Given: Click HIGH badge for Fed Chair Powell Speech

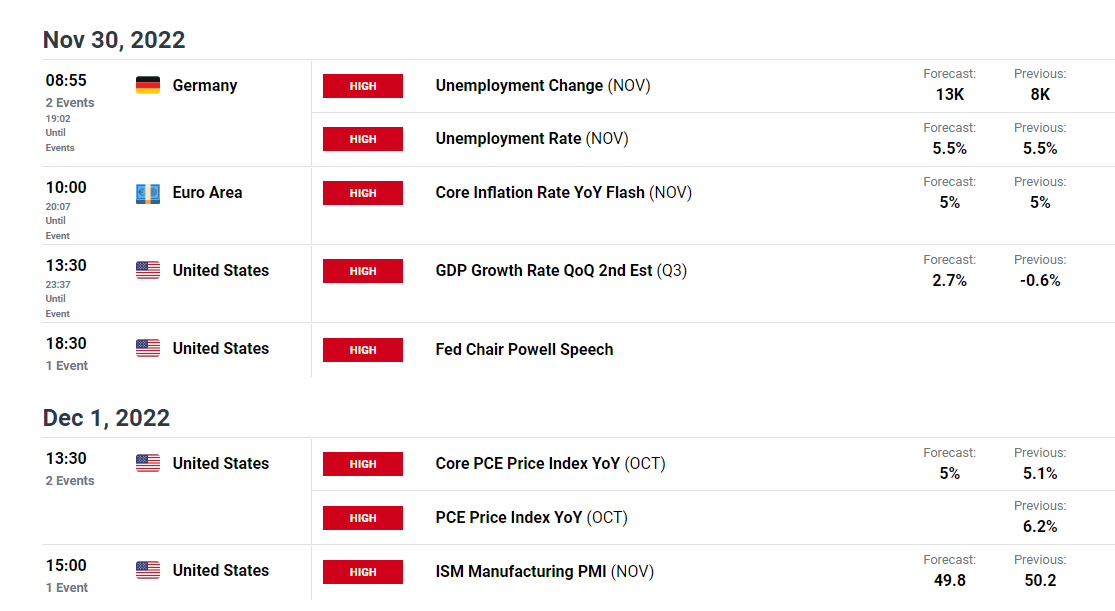Looking at the screenshot, I should tap(363, 350).
